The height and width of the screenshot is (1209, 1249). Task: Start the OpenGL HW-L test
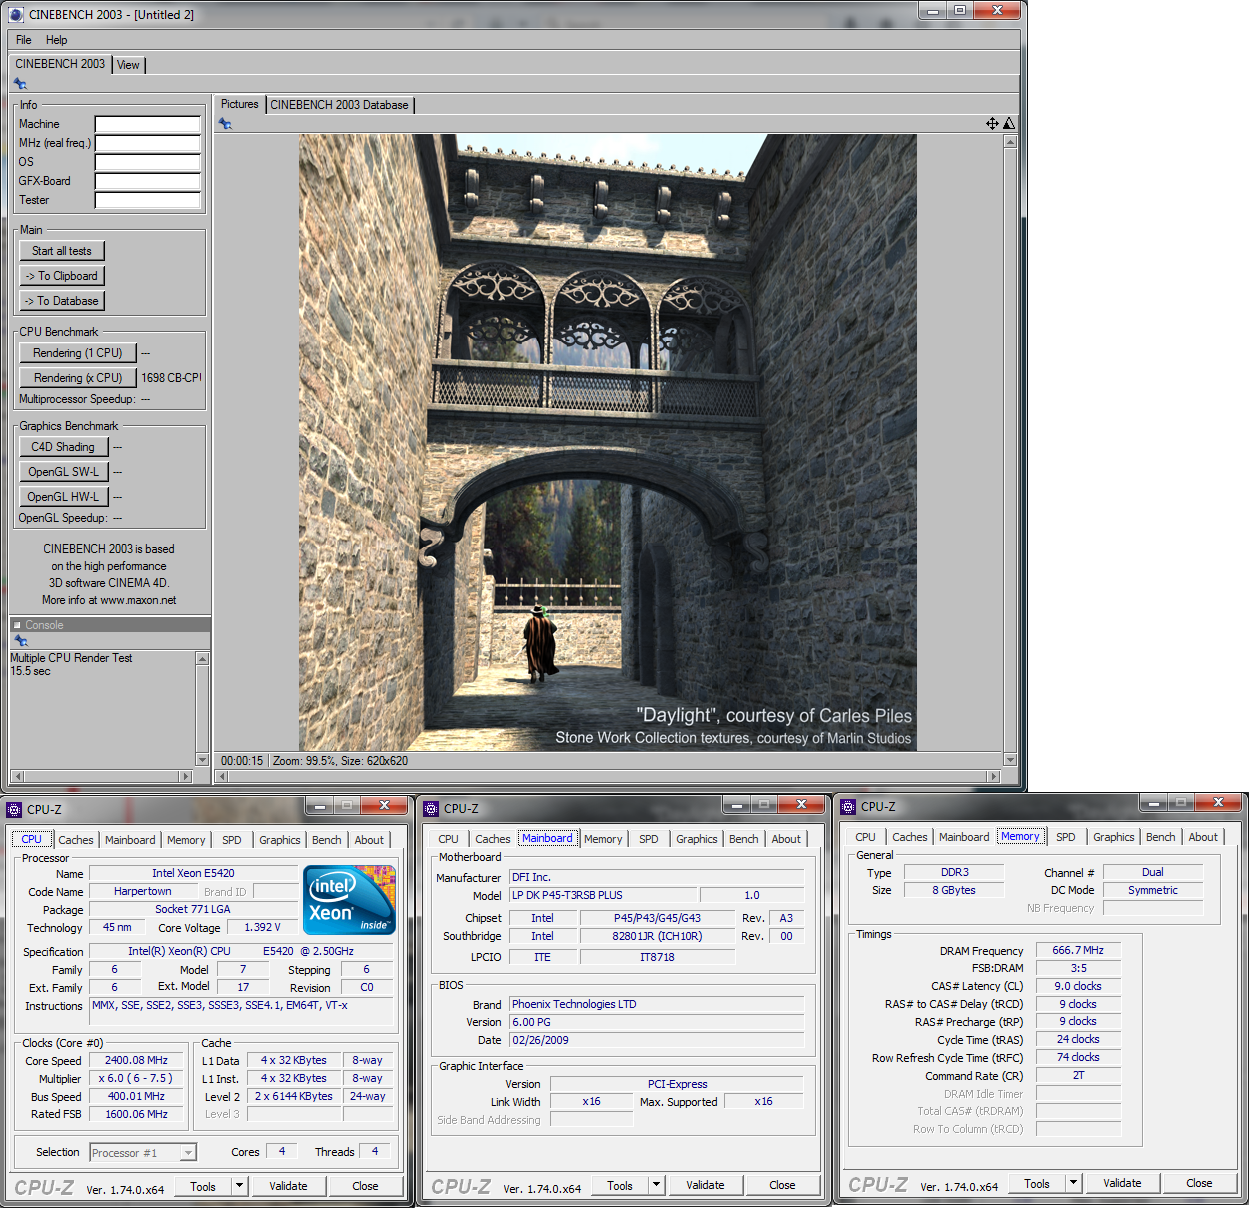(63, 497)
